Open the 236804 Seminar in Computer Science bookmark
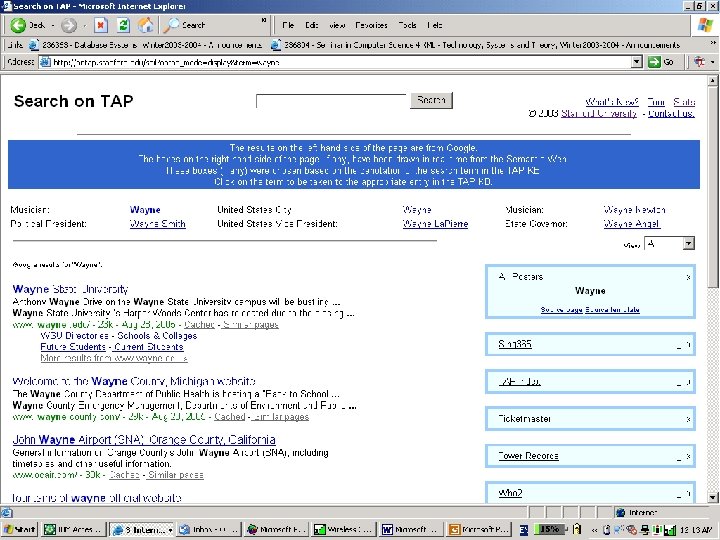Image resolution: width=720 pixels, height=540 pixels. tap(475, 45)
